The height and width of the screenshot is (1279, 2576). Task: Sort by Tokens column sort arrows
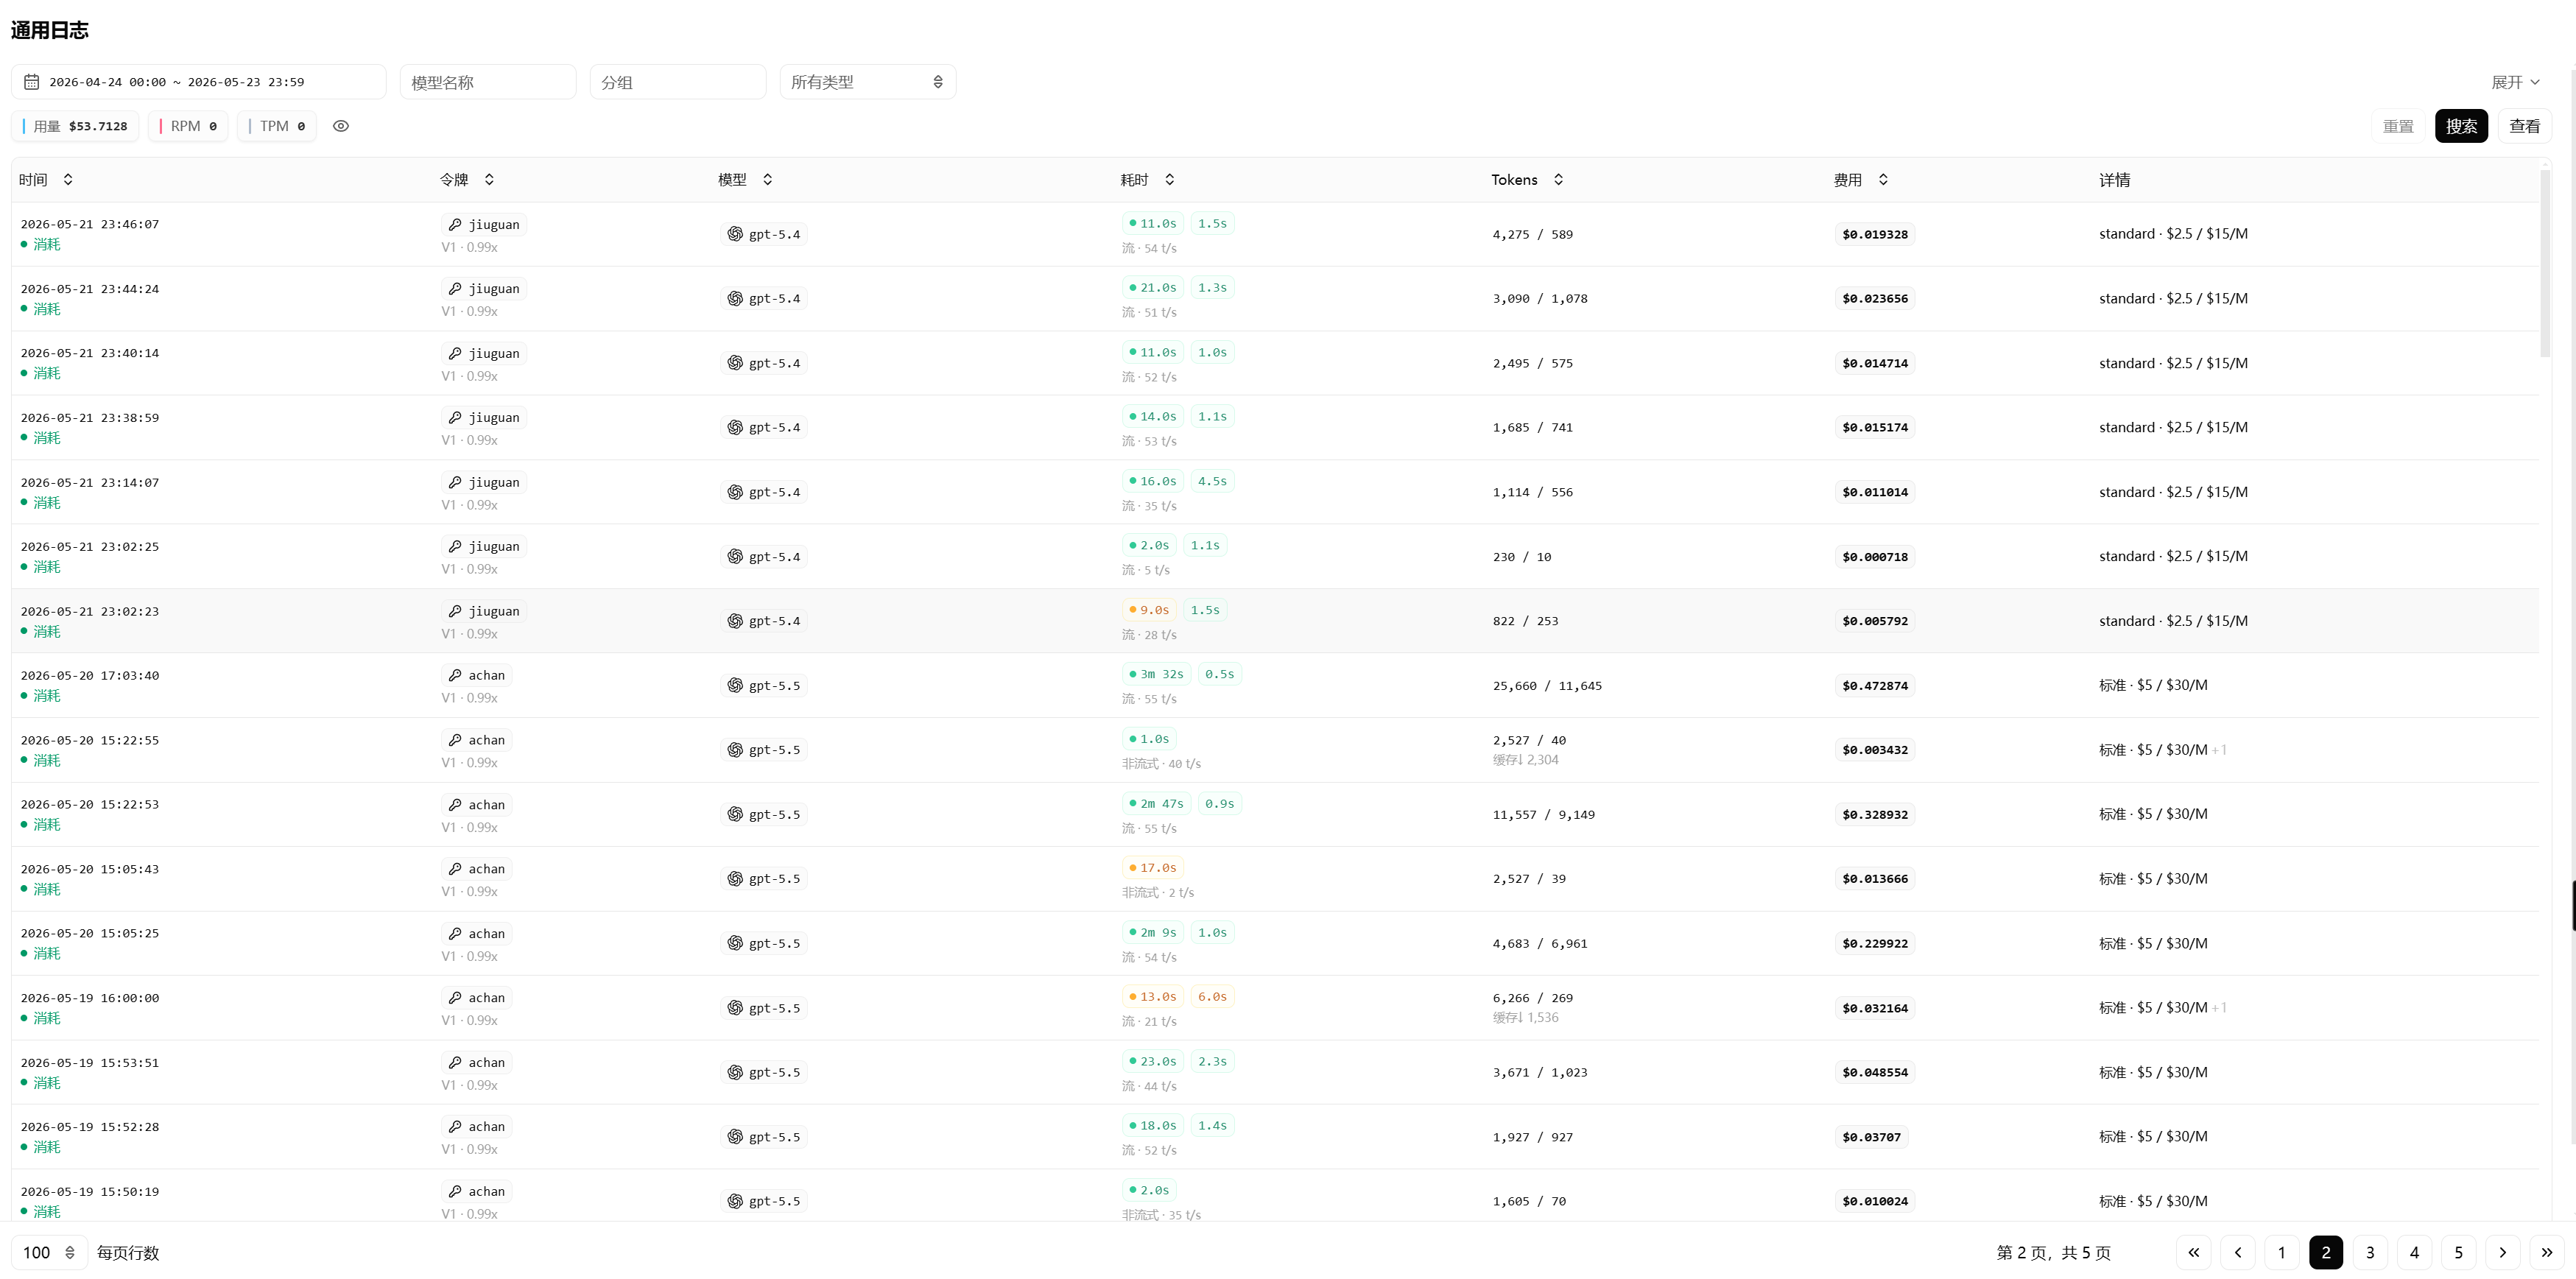(x=1558, y=179)
